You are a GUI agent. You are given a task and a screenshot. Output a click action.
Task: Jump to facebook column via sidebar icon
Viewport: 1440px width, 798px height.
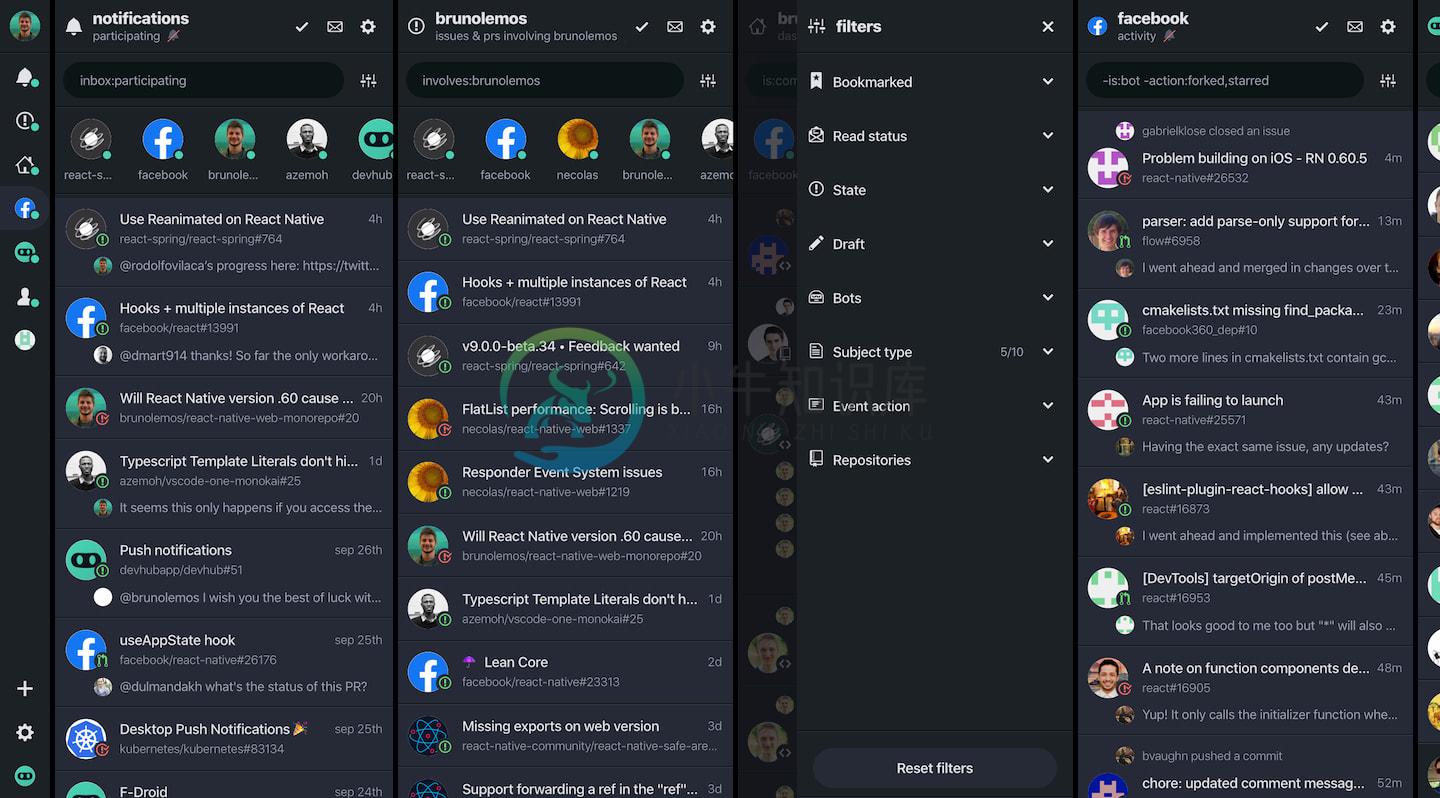[x=25, y=209]
